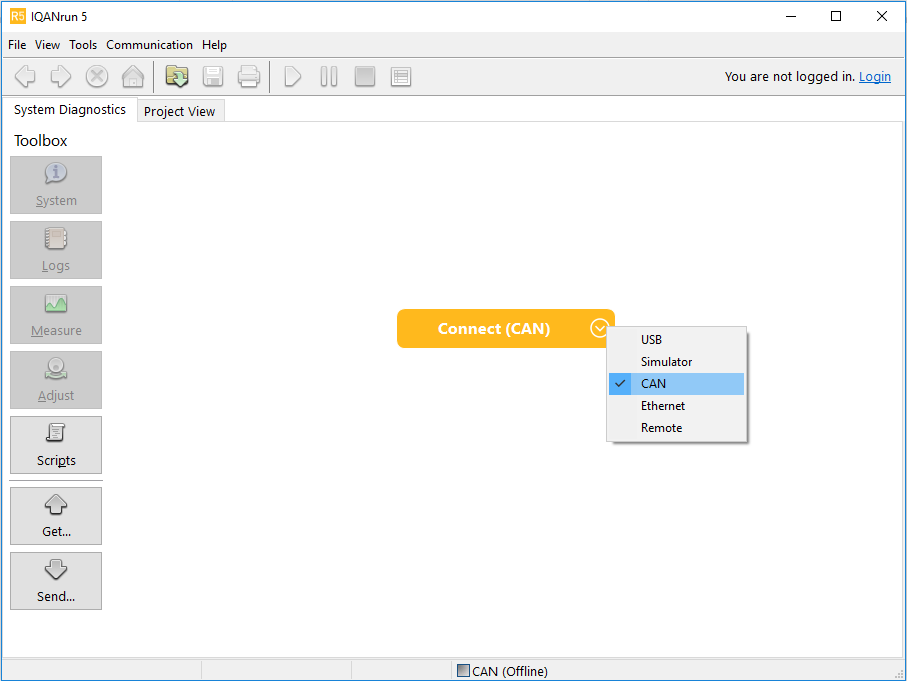Click the Print toolbar icon

pyautogui.click(x=249, y=76)
